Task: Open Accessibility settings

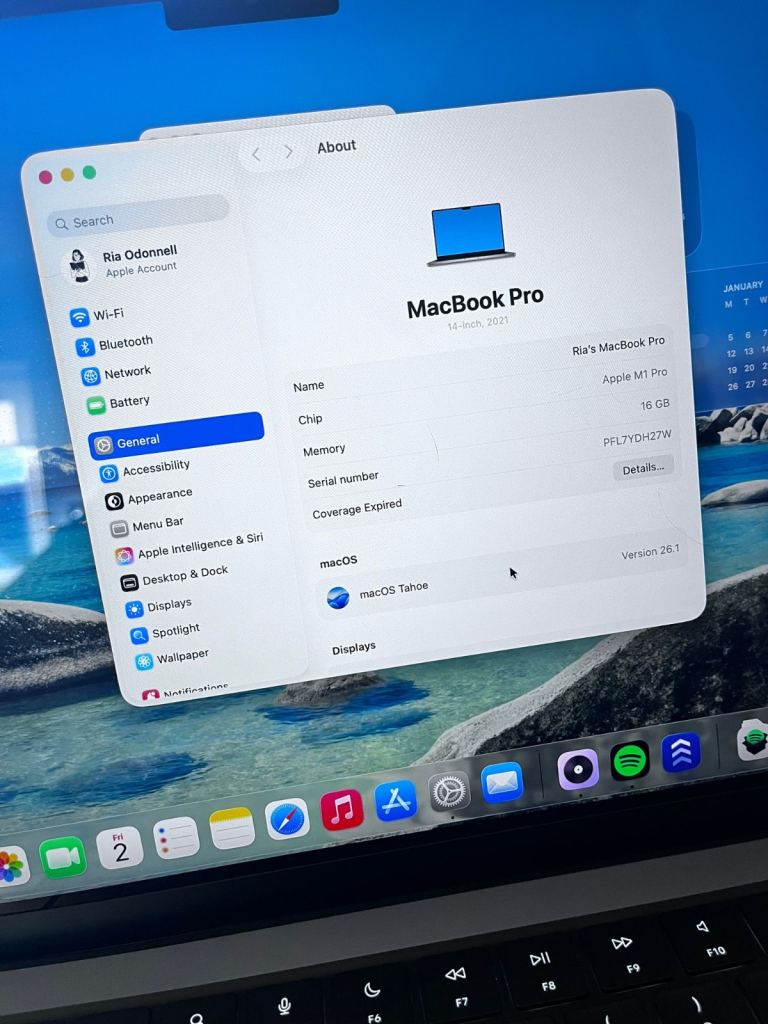Action: point(154,468)
